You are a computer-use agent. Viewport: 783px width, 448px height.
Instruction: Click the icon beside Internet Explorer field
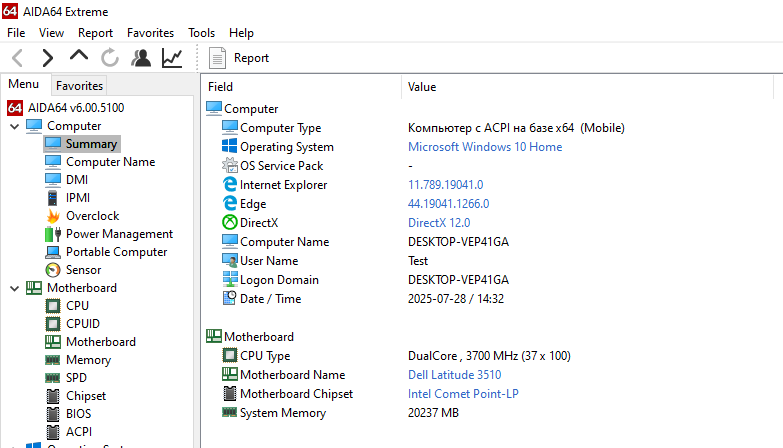pos(229,184)
